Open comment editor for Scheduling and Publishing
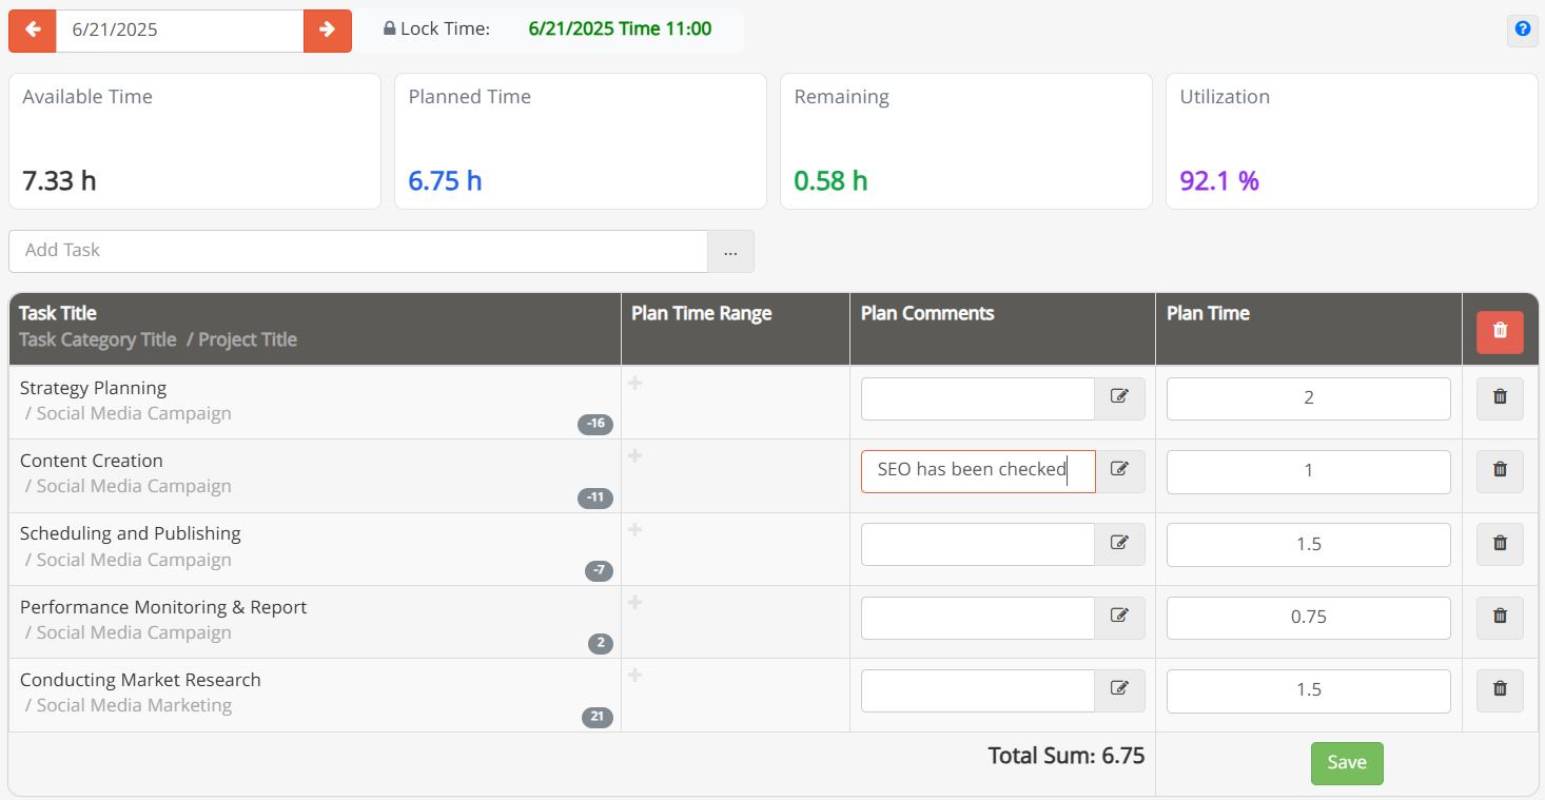Screen dimensions: 1545x800 [x=1119, y=544]
